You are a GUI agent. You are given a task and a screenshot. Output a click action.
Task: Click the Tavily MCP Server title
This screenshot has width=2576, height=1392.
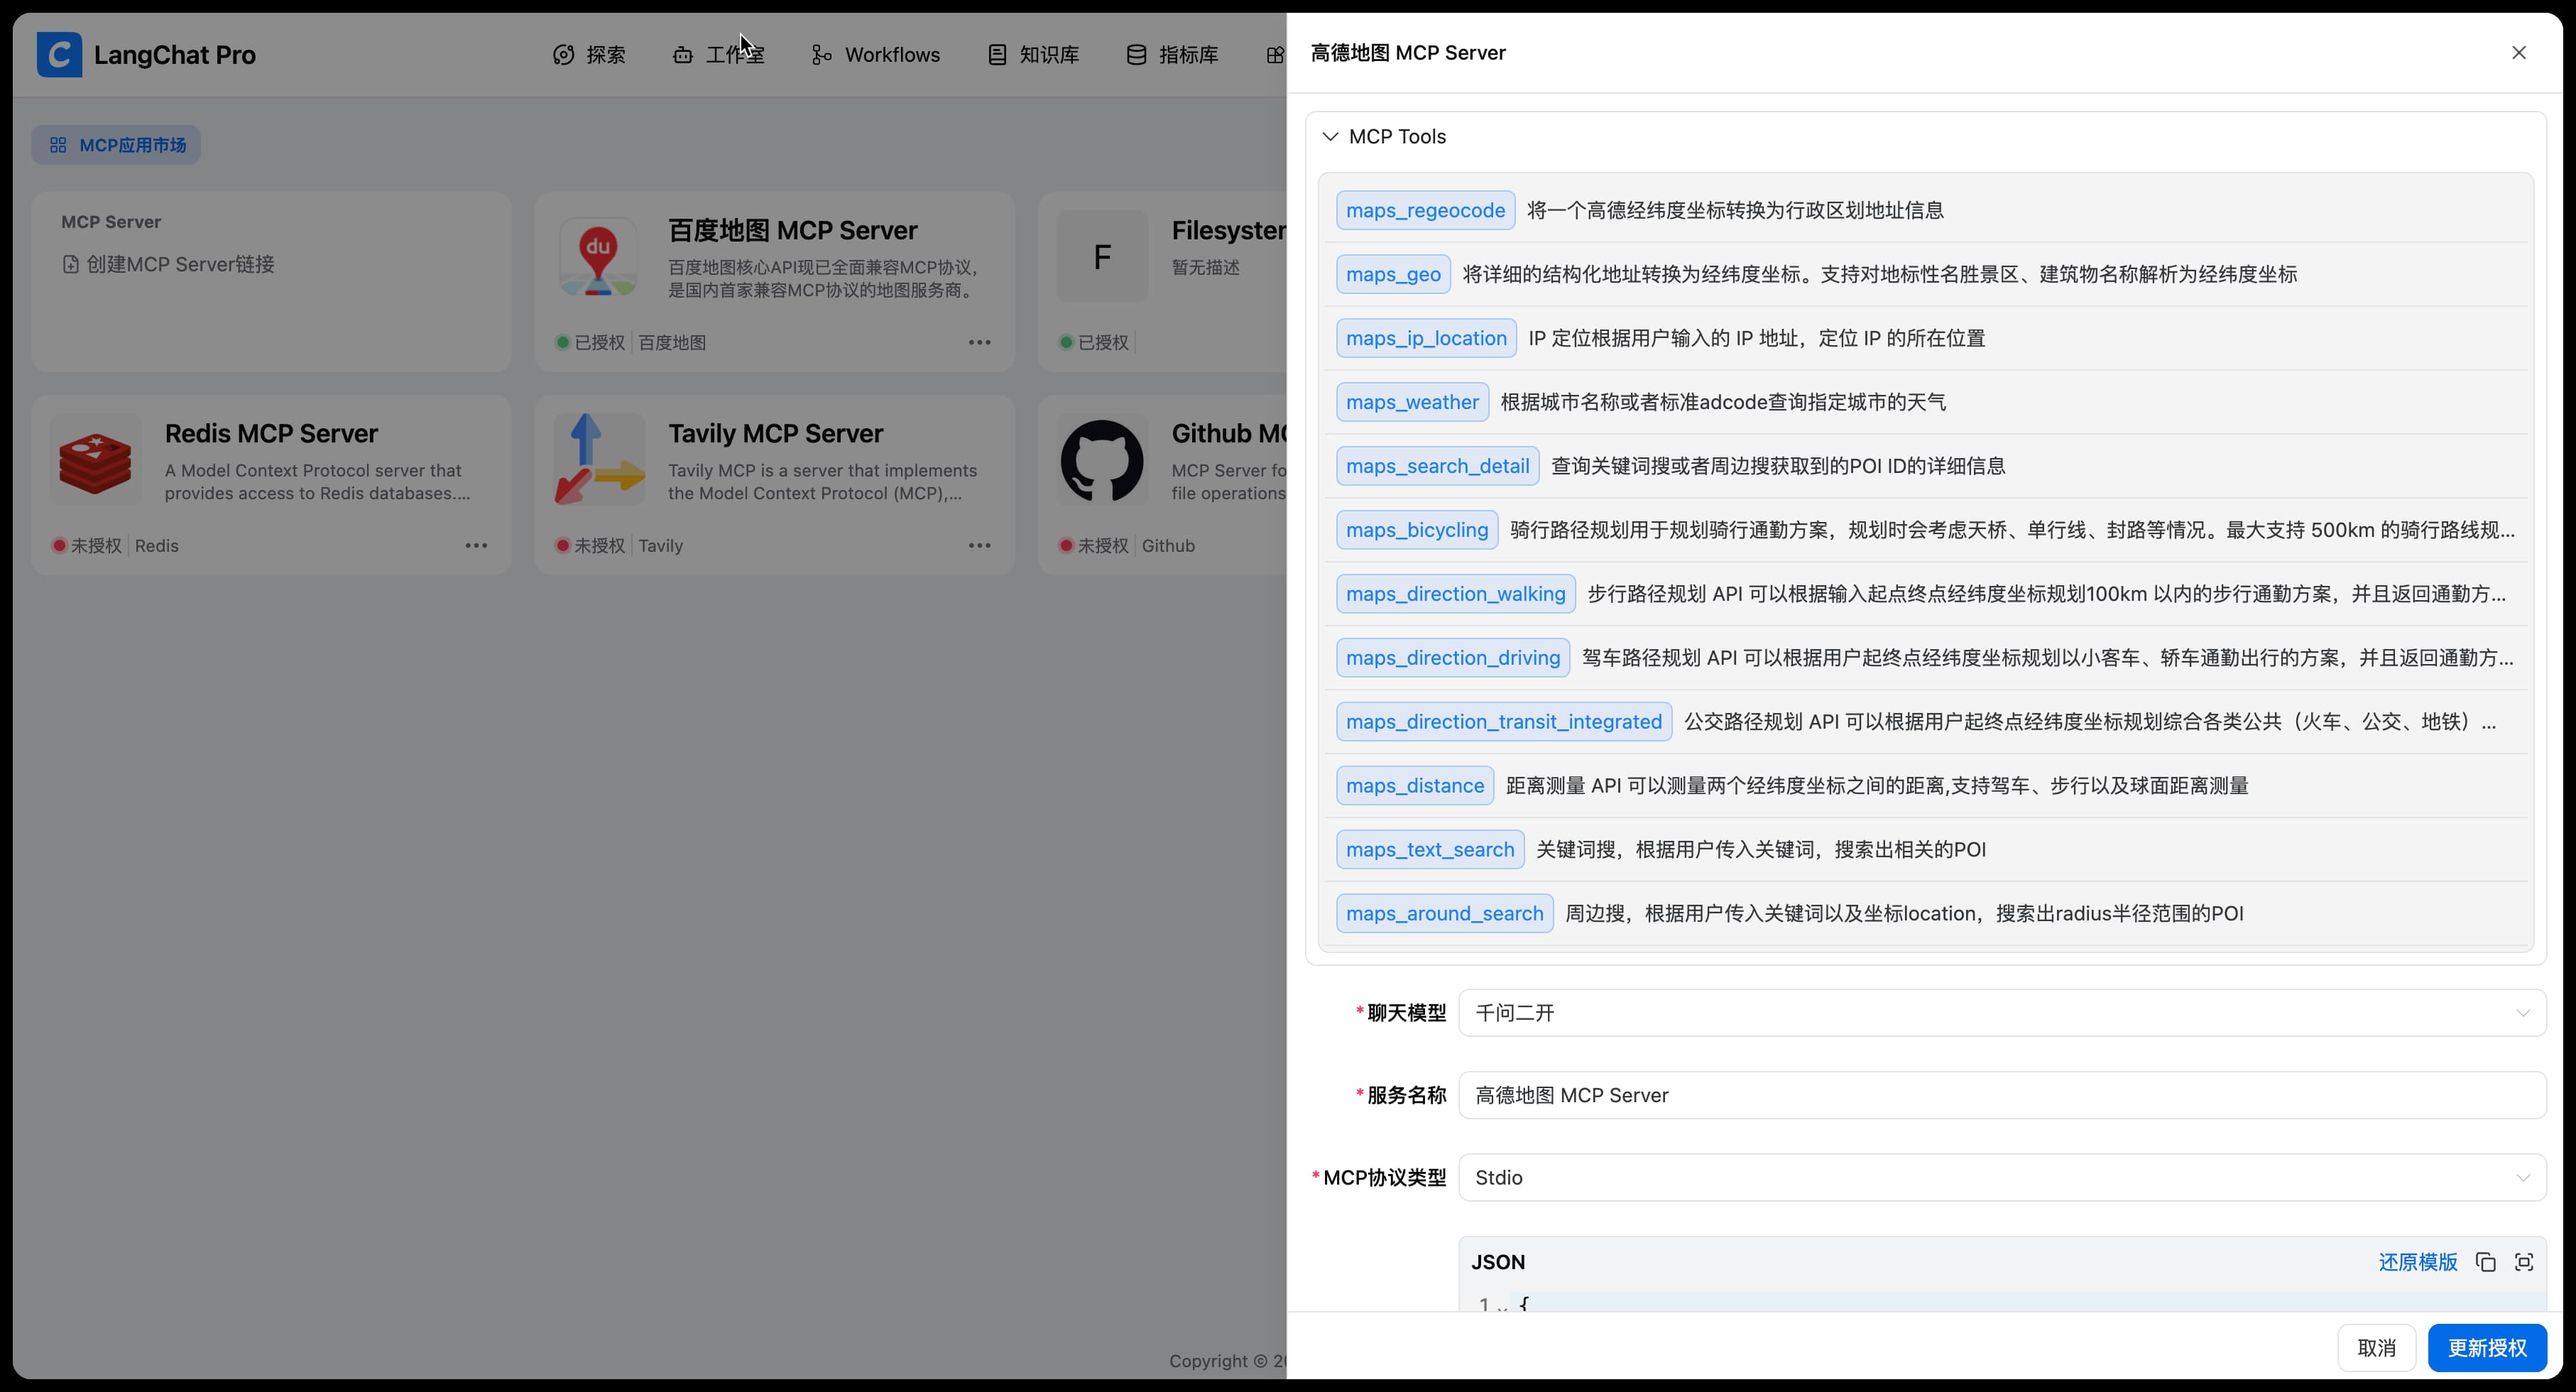(775, 433)
